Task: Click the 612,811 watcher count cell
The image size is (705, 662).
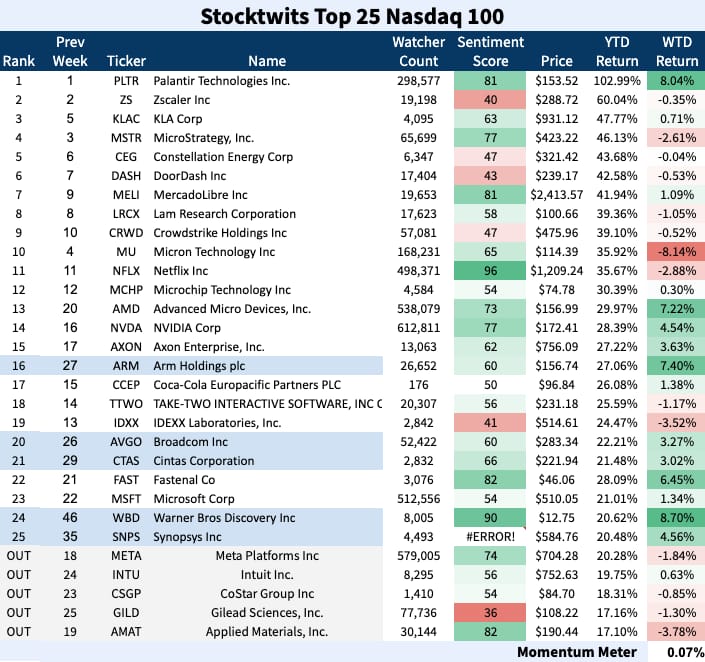Action: tap(419, 328)
